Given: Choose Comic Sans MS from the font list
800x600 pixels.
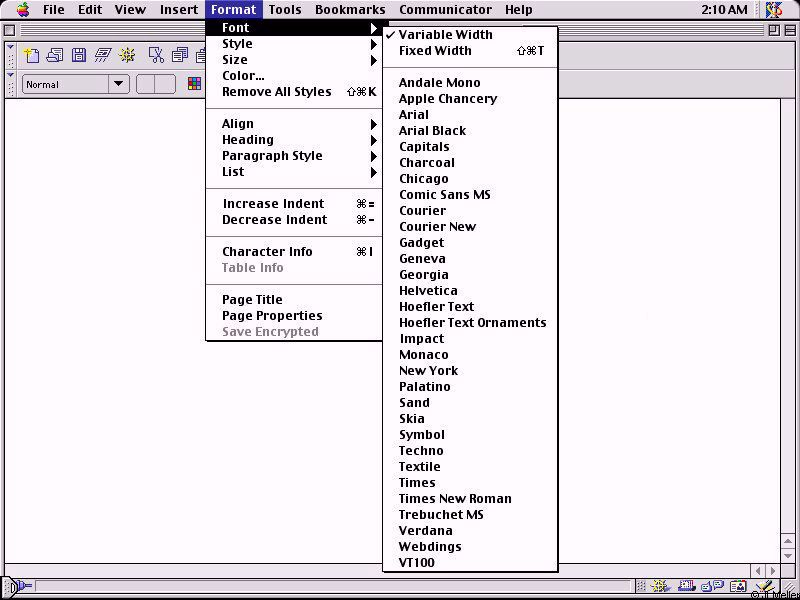Looking at the screenshot, I should click(444, 195).
